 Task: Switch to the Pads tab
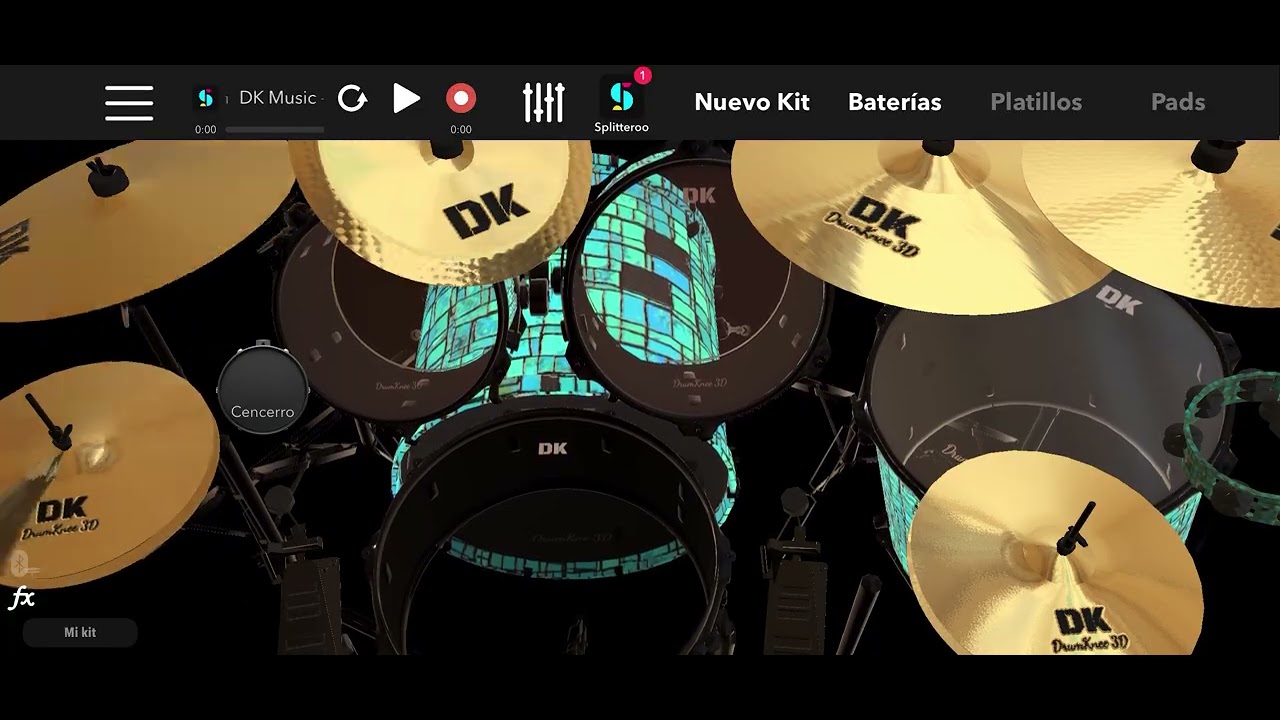tap(1178, 102)
